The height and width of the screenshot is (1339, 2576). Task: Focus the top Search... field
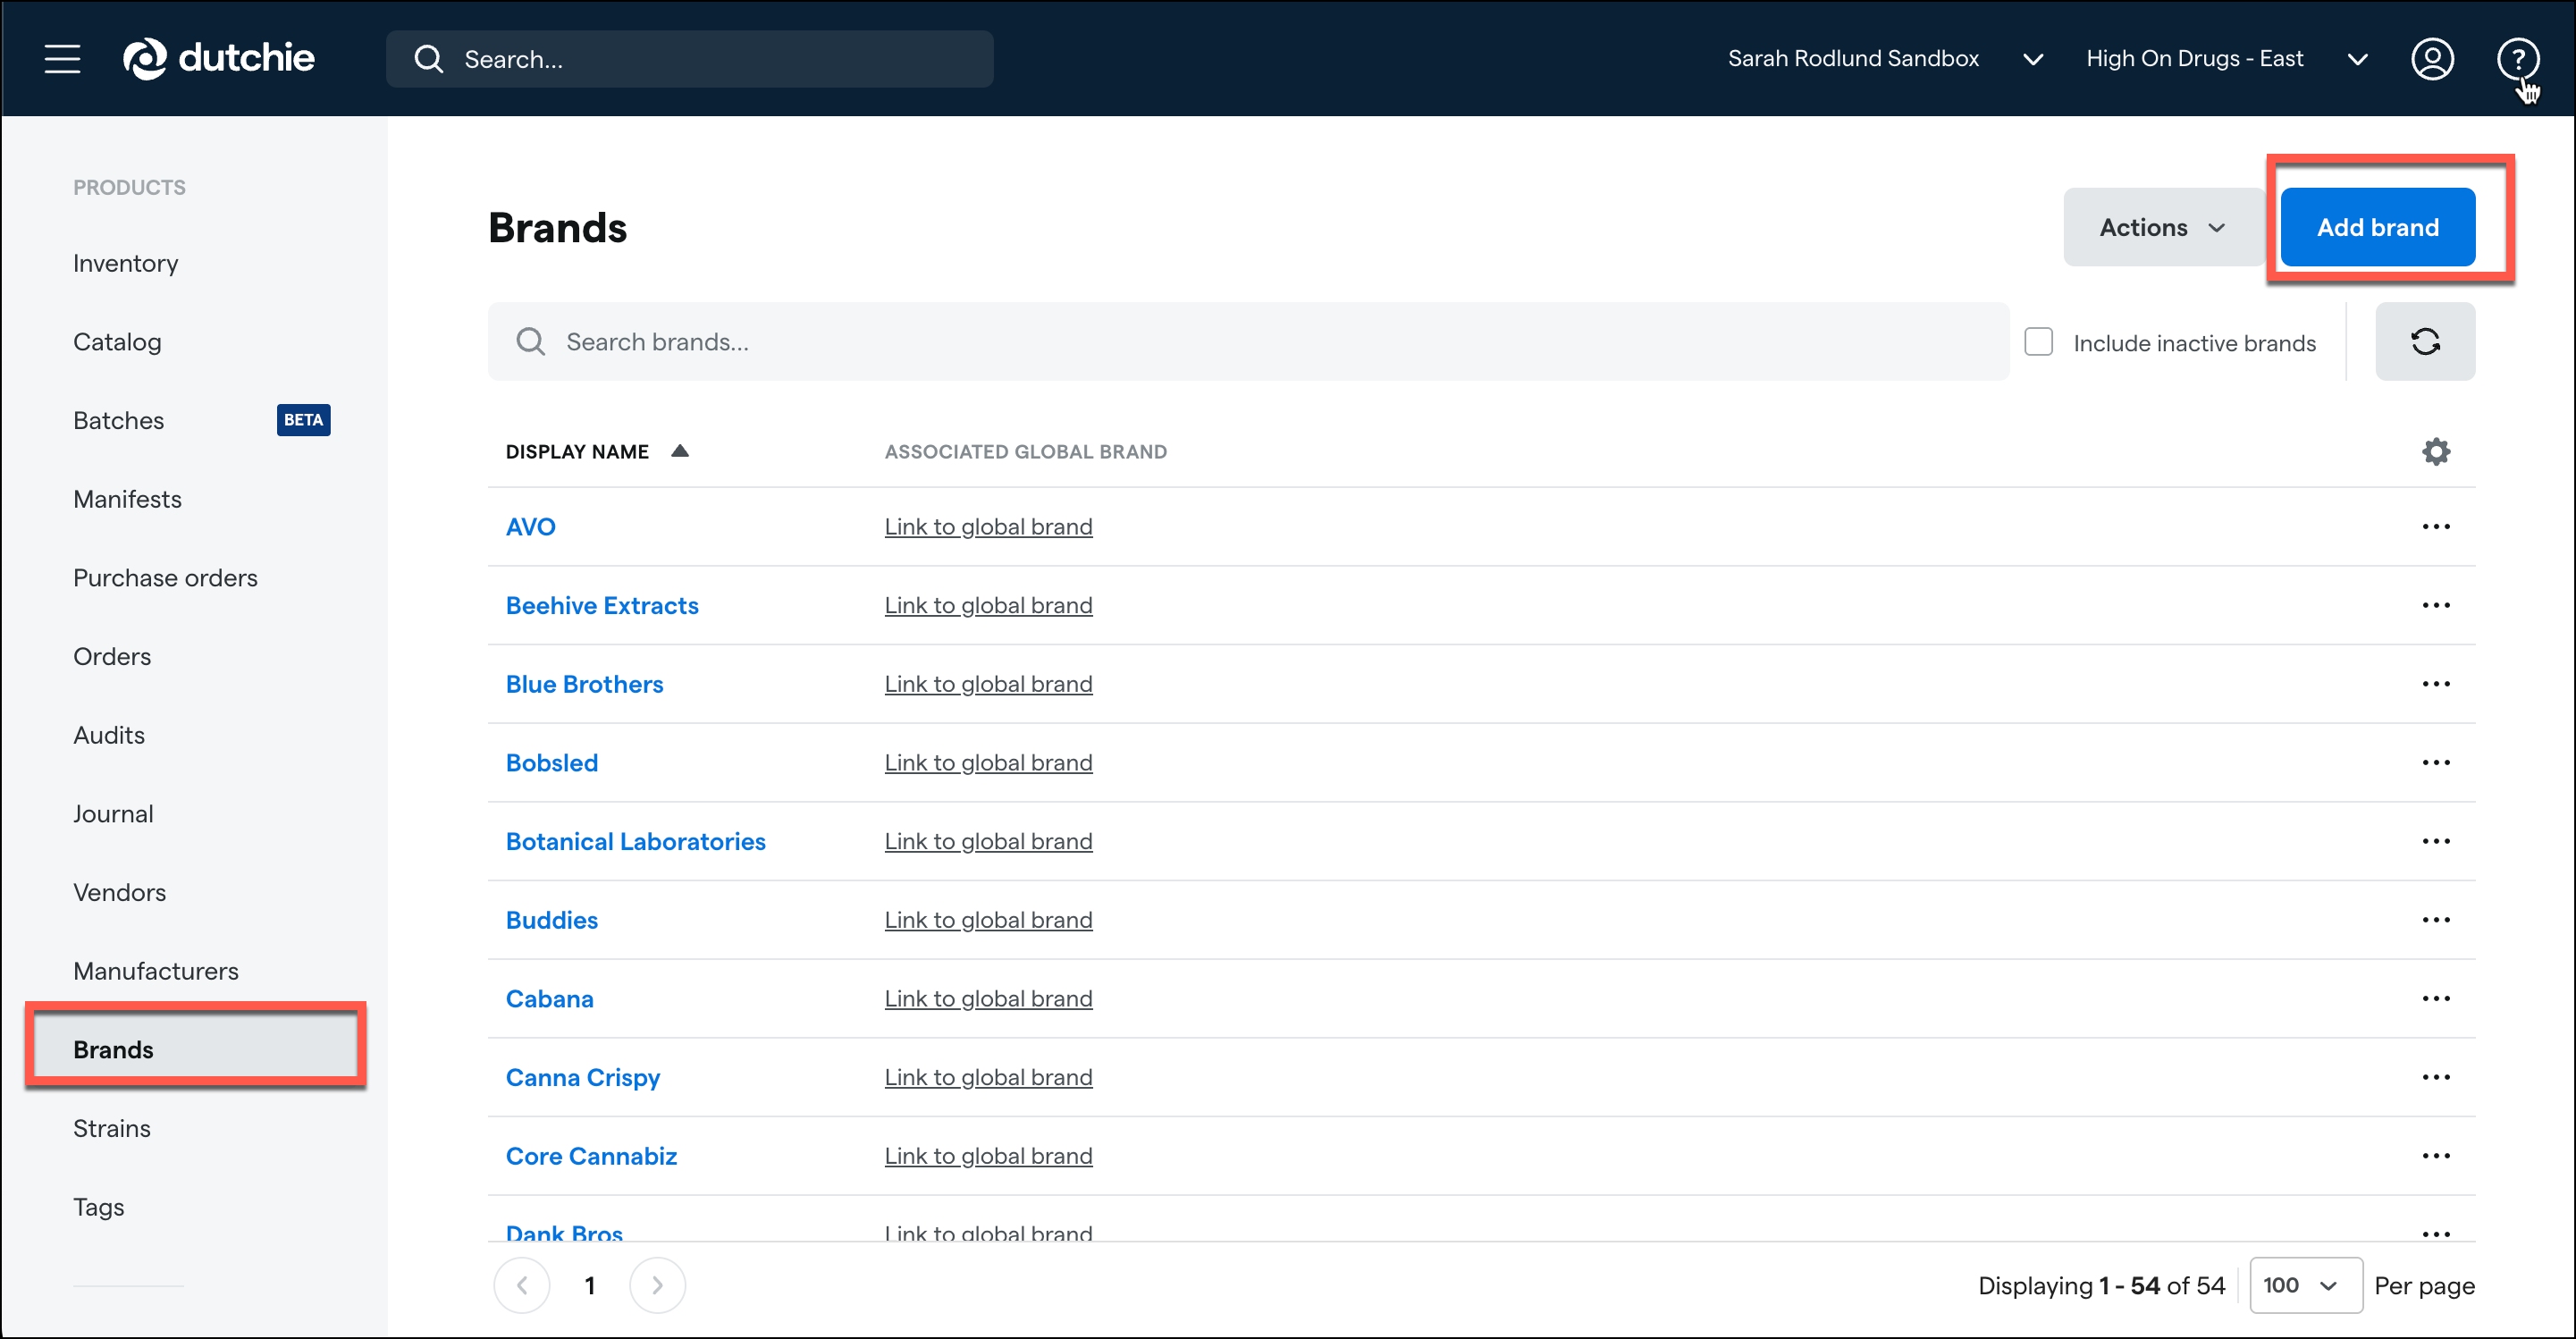(690, 59)
